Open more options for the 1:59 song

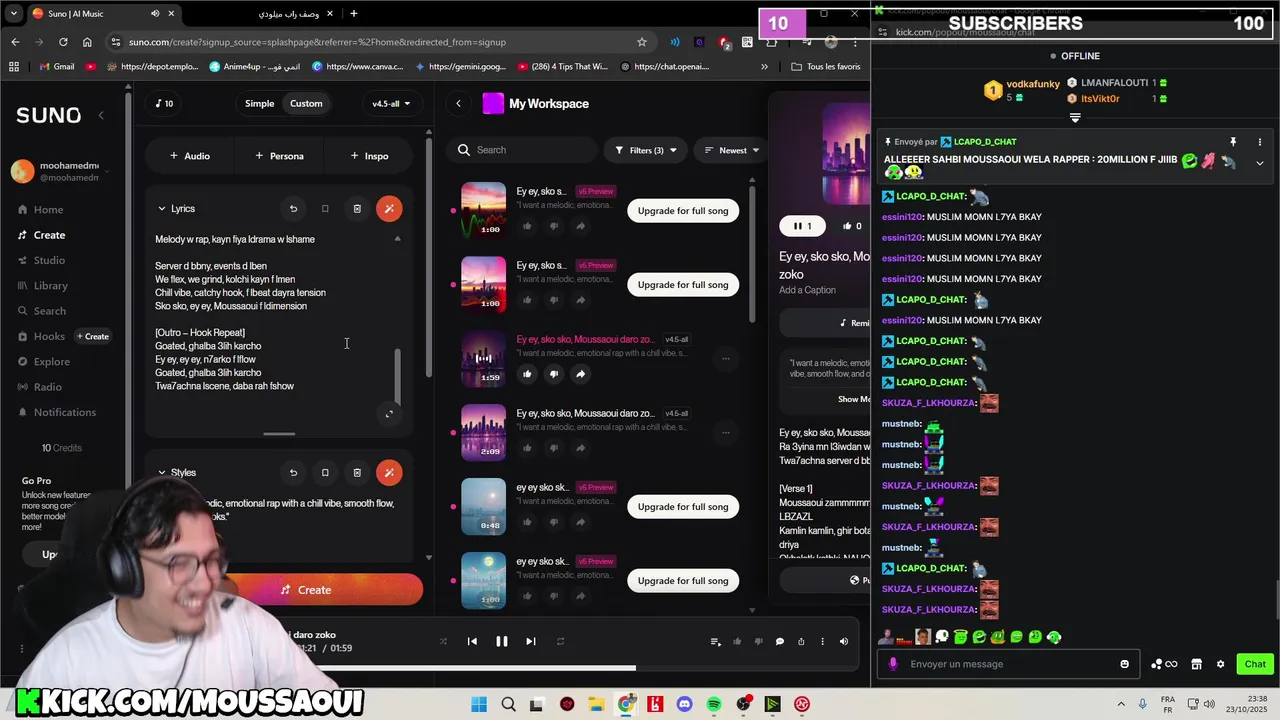[x=726, y=359]
